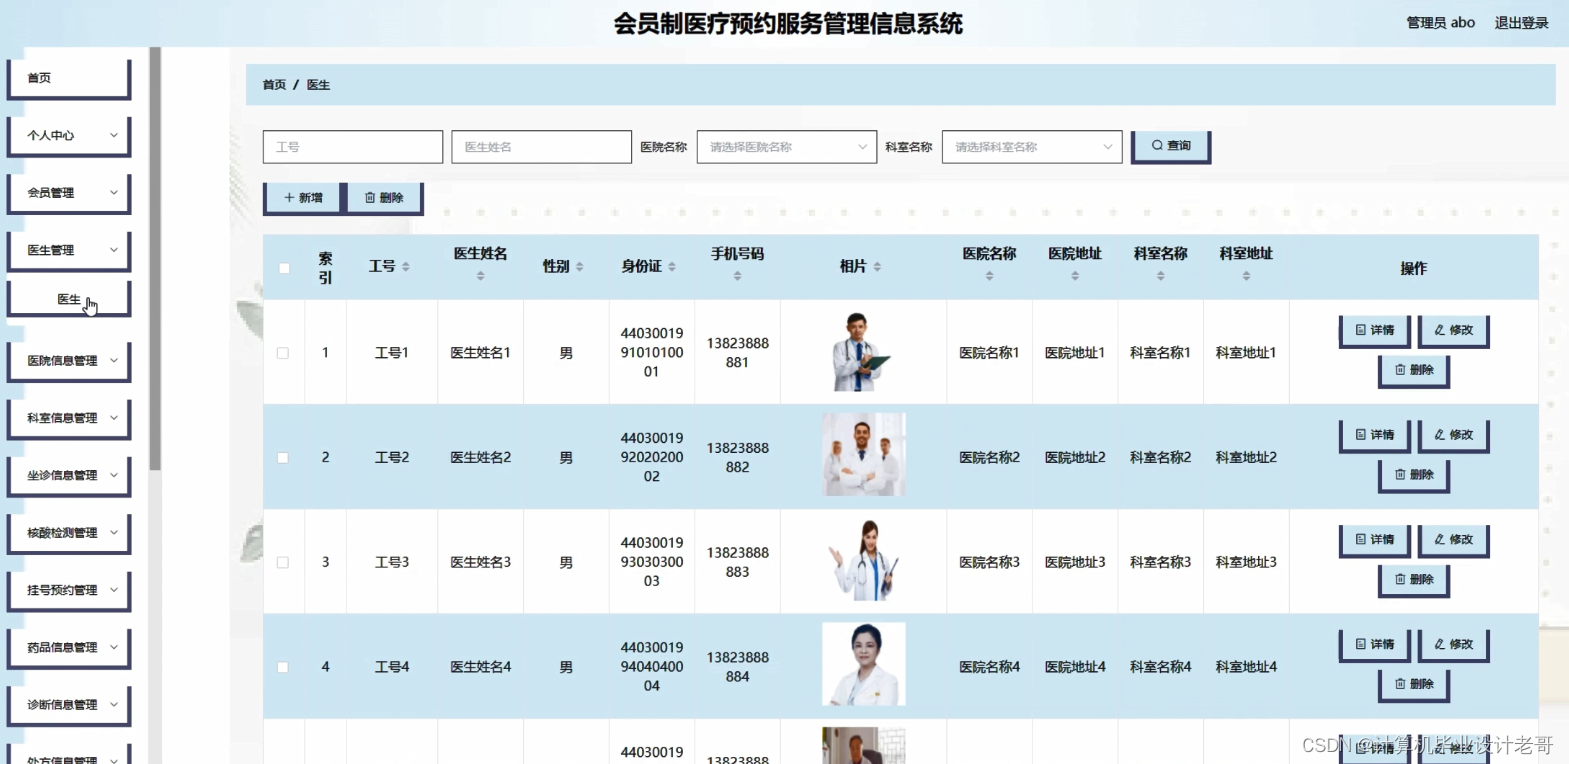This screenshot has height=764, width=1569.
Task: Click 修改 for row 工号1
Action: [x=1454, y=330]
